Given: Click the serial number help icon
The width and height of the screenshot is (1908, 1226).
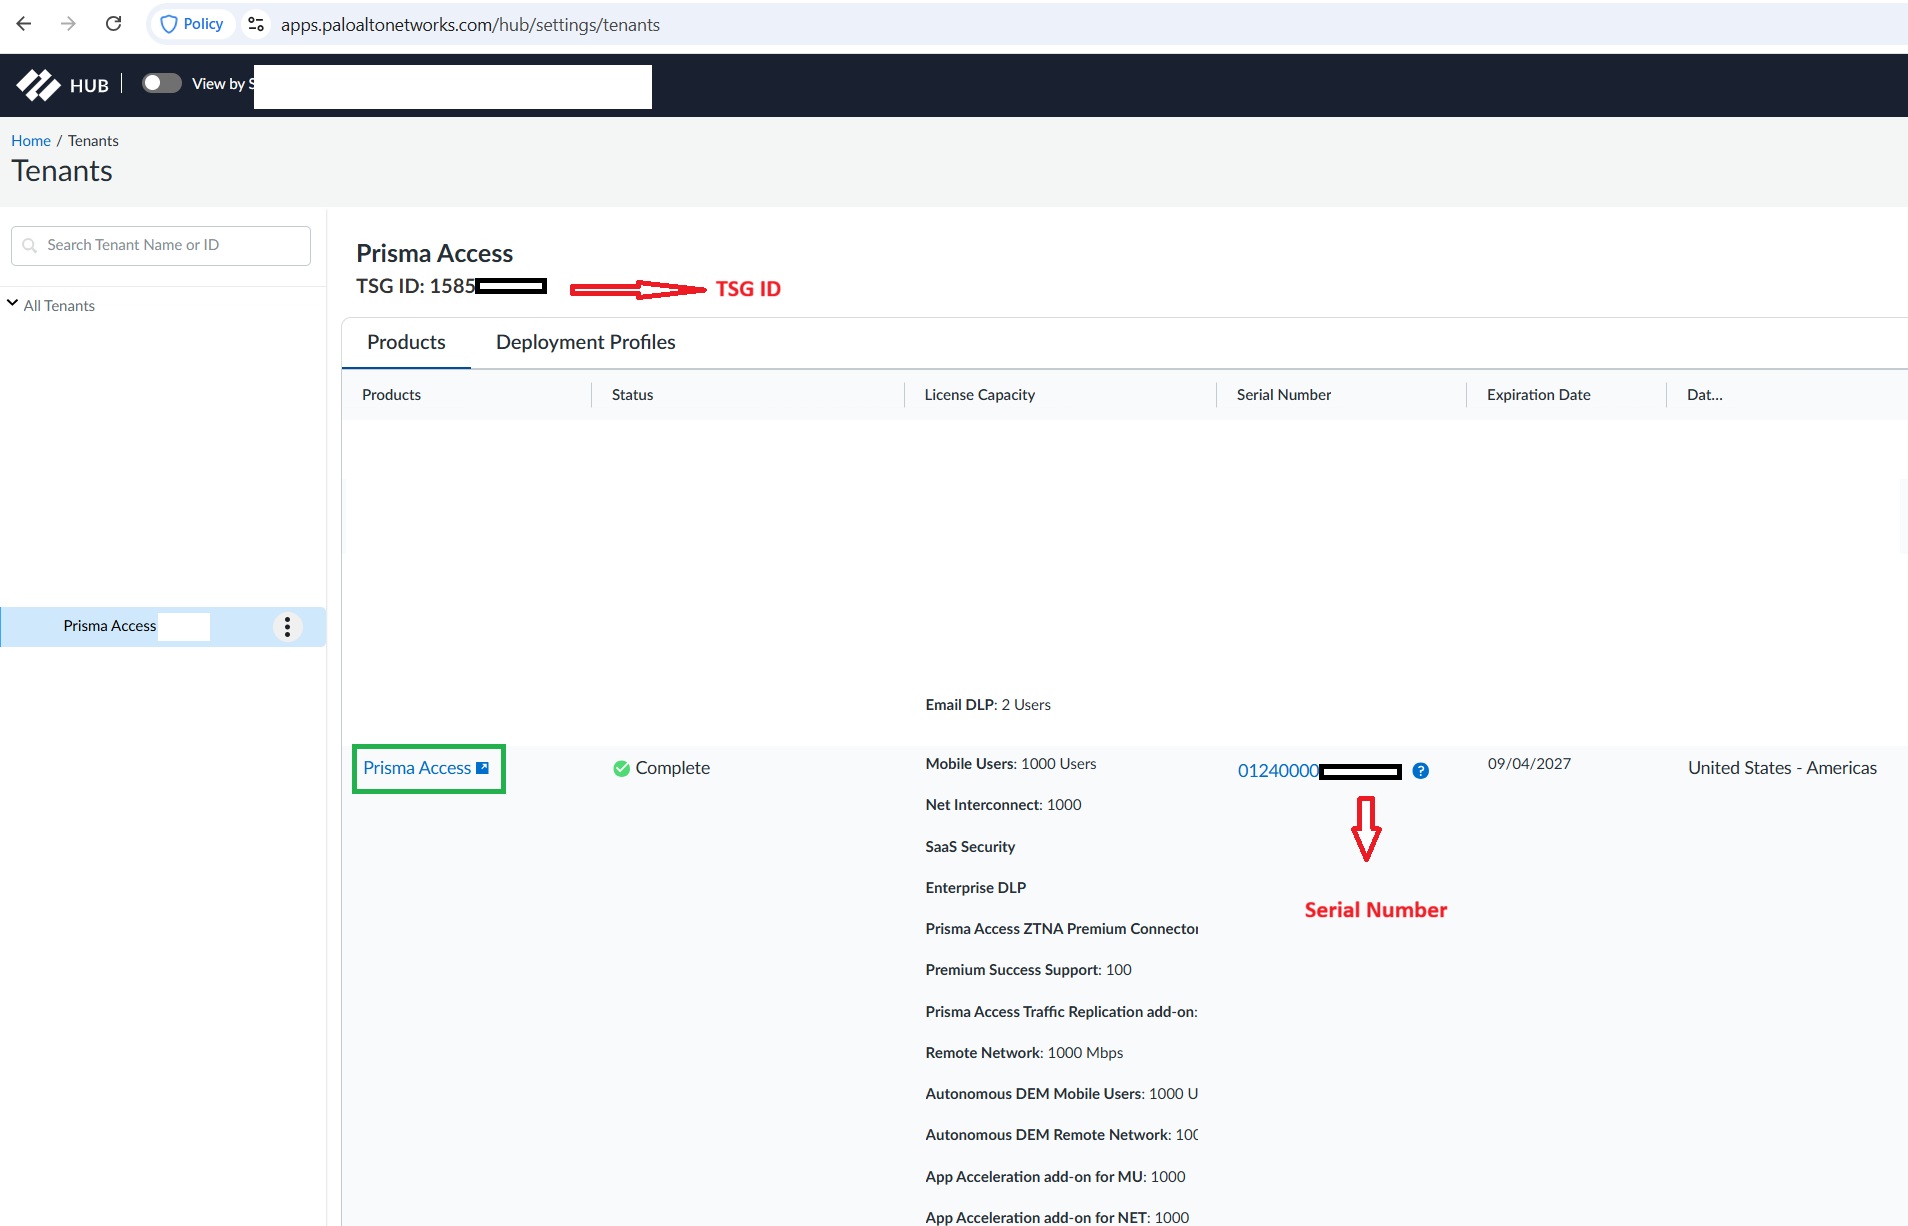Looking at the screenshot, I should (1420, 771).
